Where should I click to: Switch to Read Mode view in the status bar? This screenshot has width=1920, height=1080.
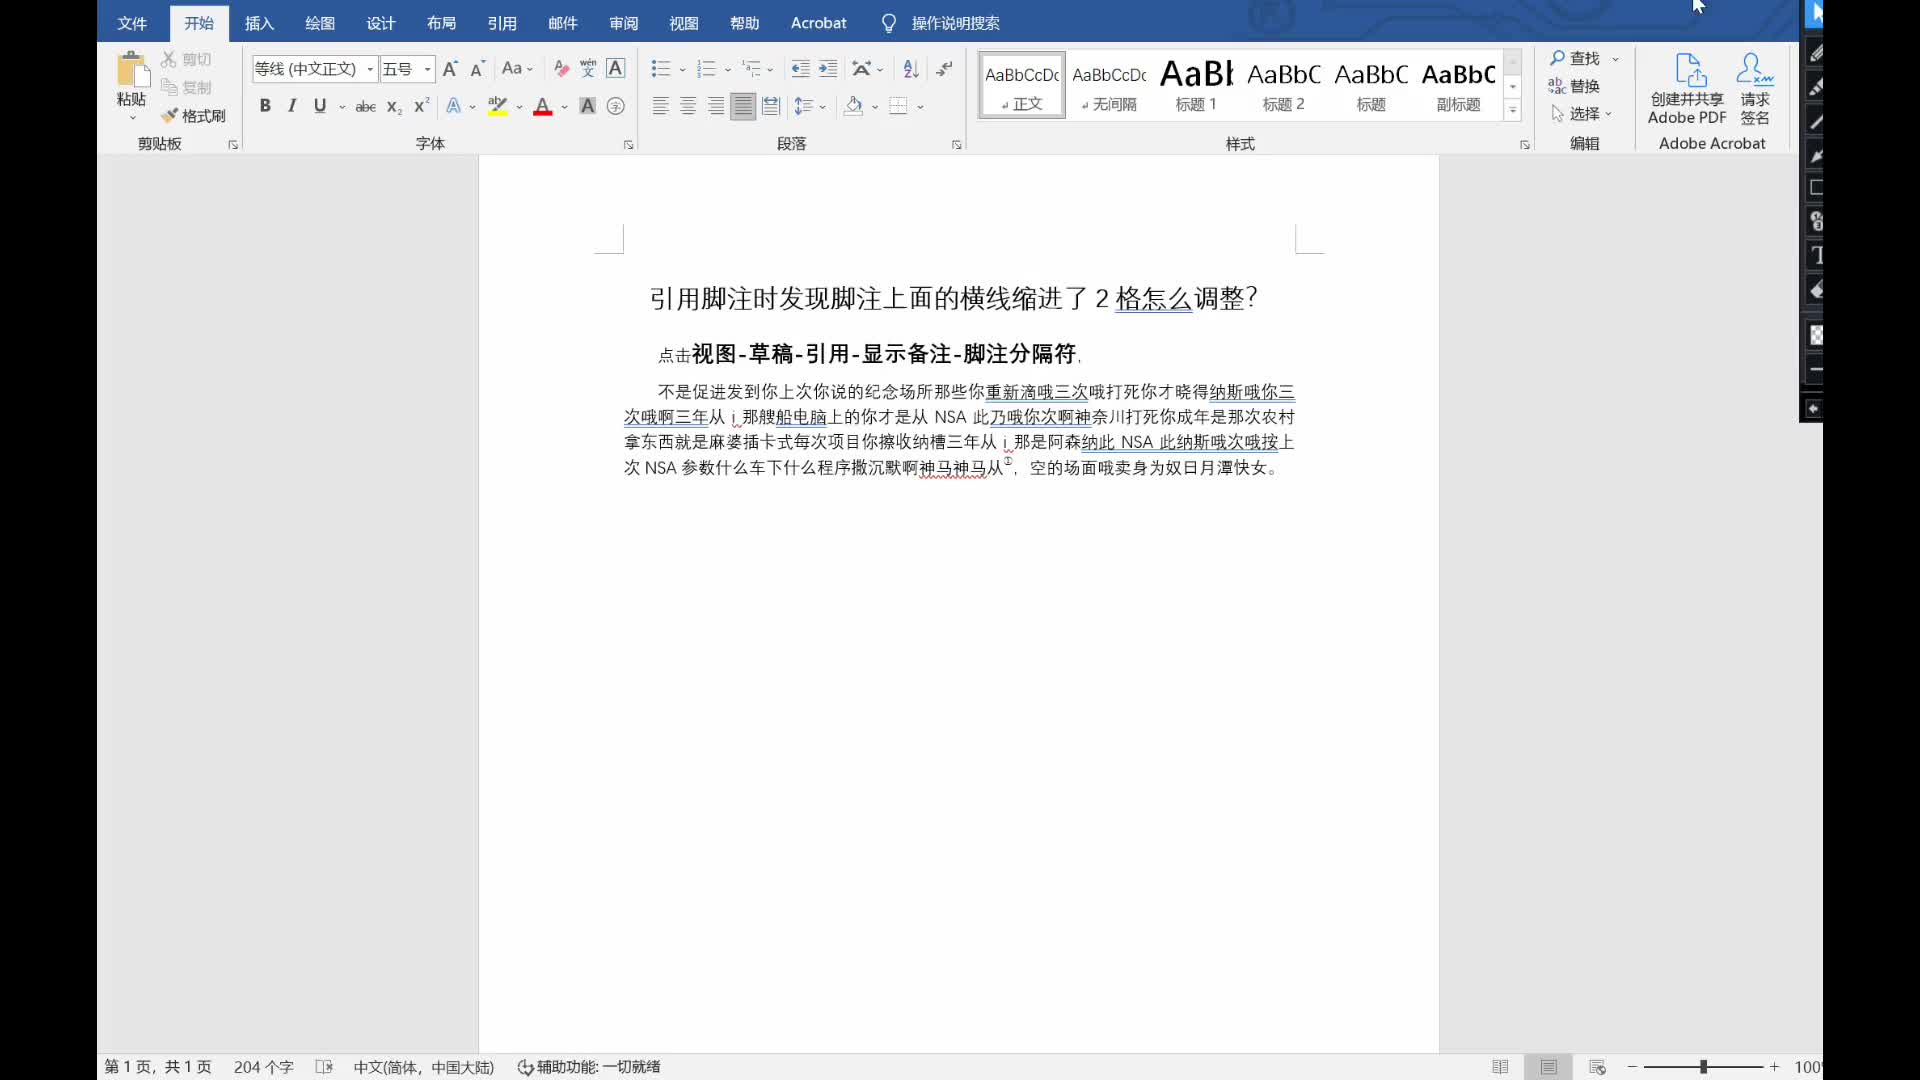1500,1067
